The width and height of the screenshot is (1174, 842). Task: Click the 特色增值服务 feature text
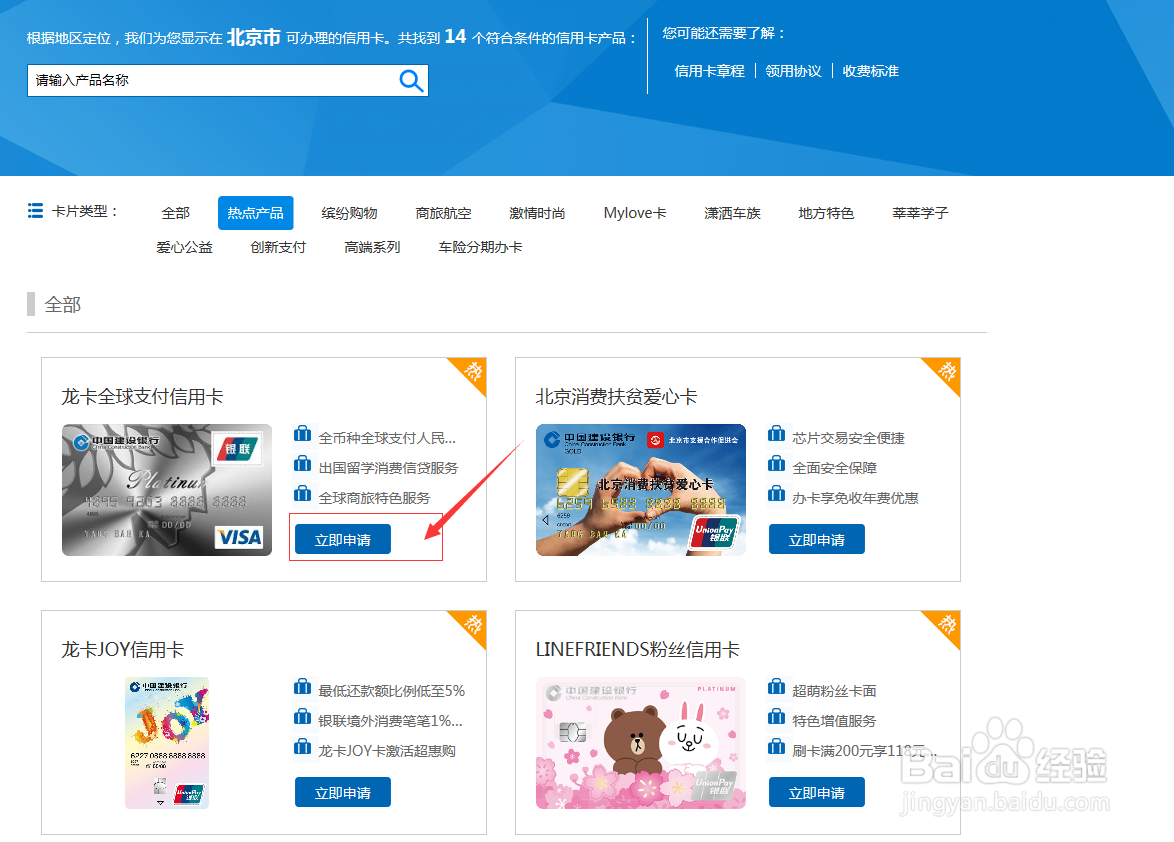coord(834,721)
